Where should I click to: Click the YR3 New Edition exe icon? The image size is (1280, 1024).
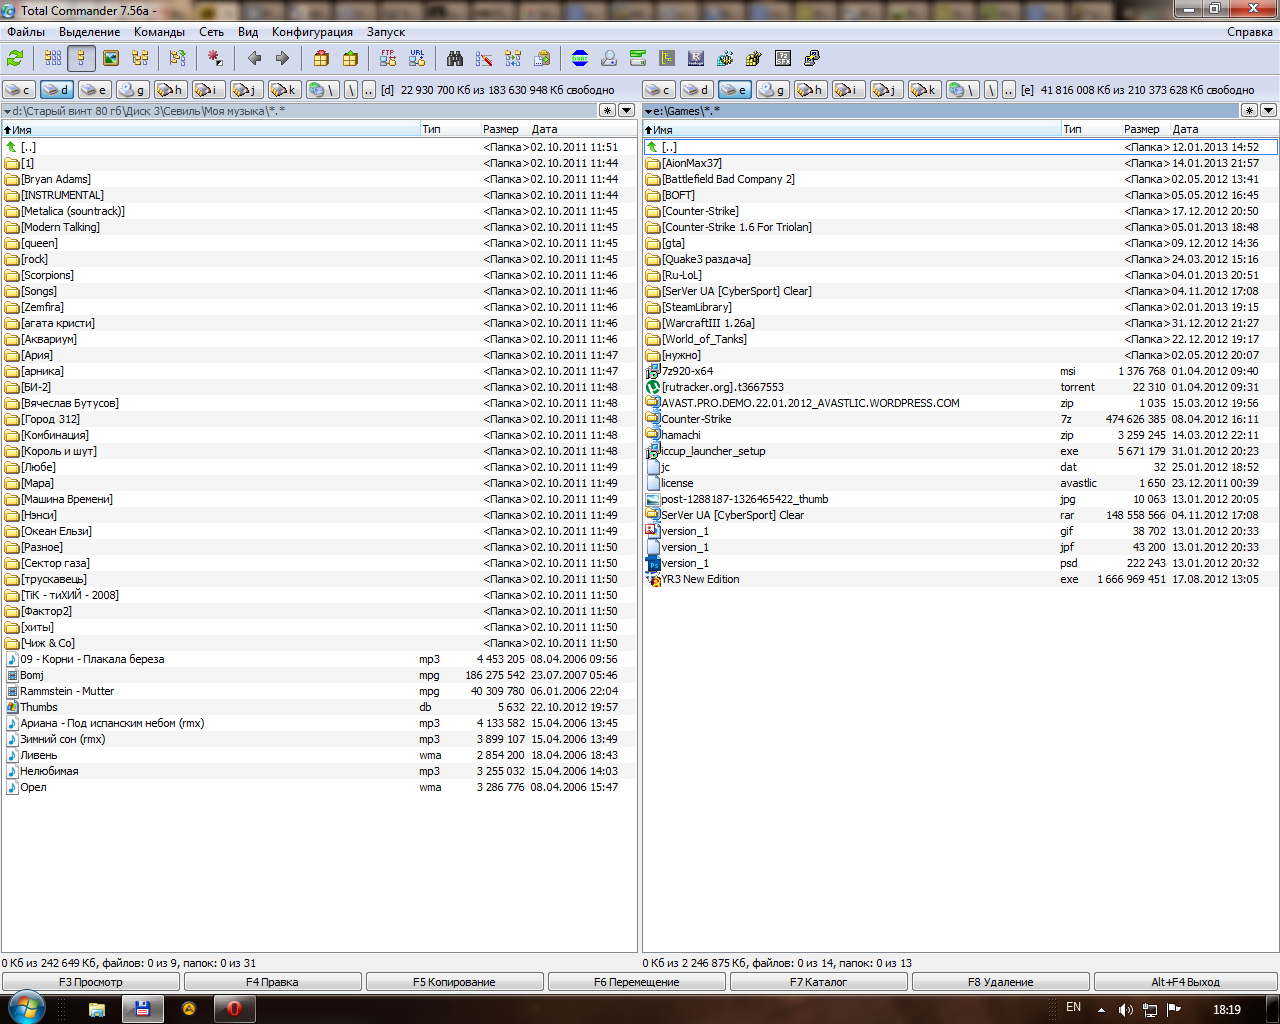pyautogui.click(x=653, y=579)
